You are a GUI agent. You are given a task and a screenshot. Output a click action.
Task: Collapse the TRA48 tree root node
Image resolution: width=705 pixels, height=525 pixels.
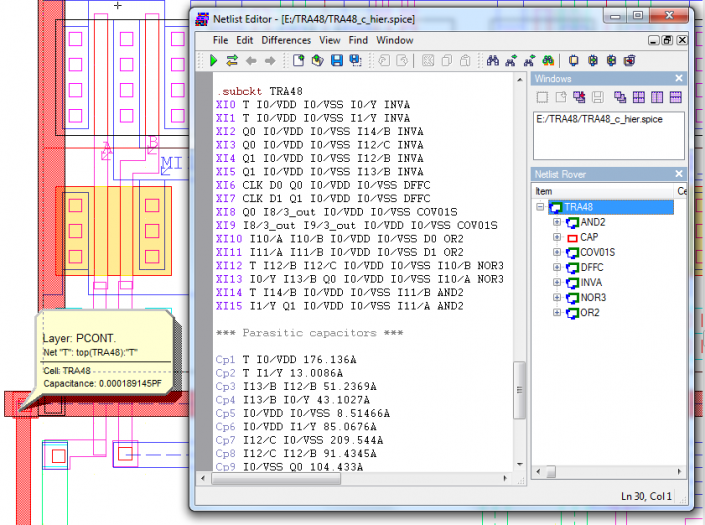(541, 208)
